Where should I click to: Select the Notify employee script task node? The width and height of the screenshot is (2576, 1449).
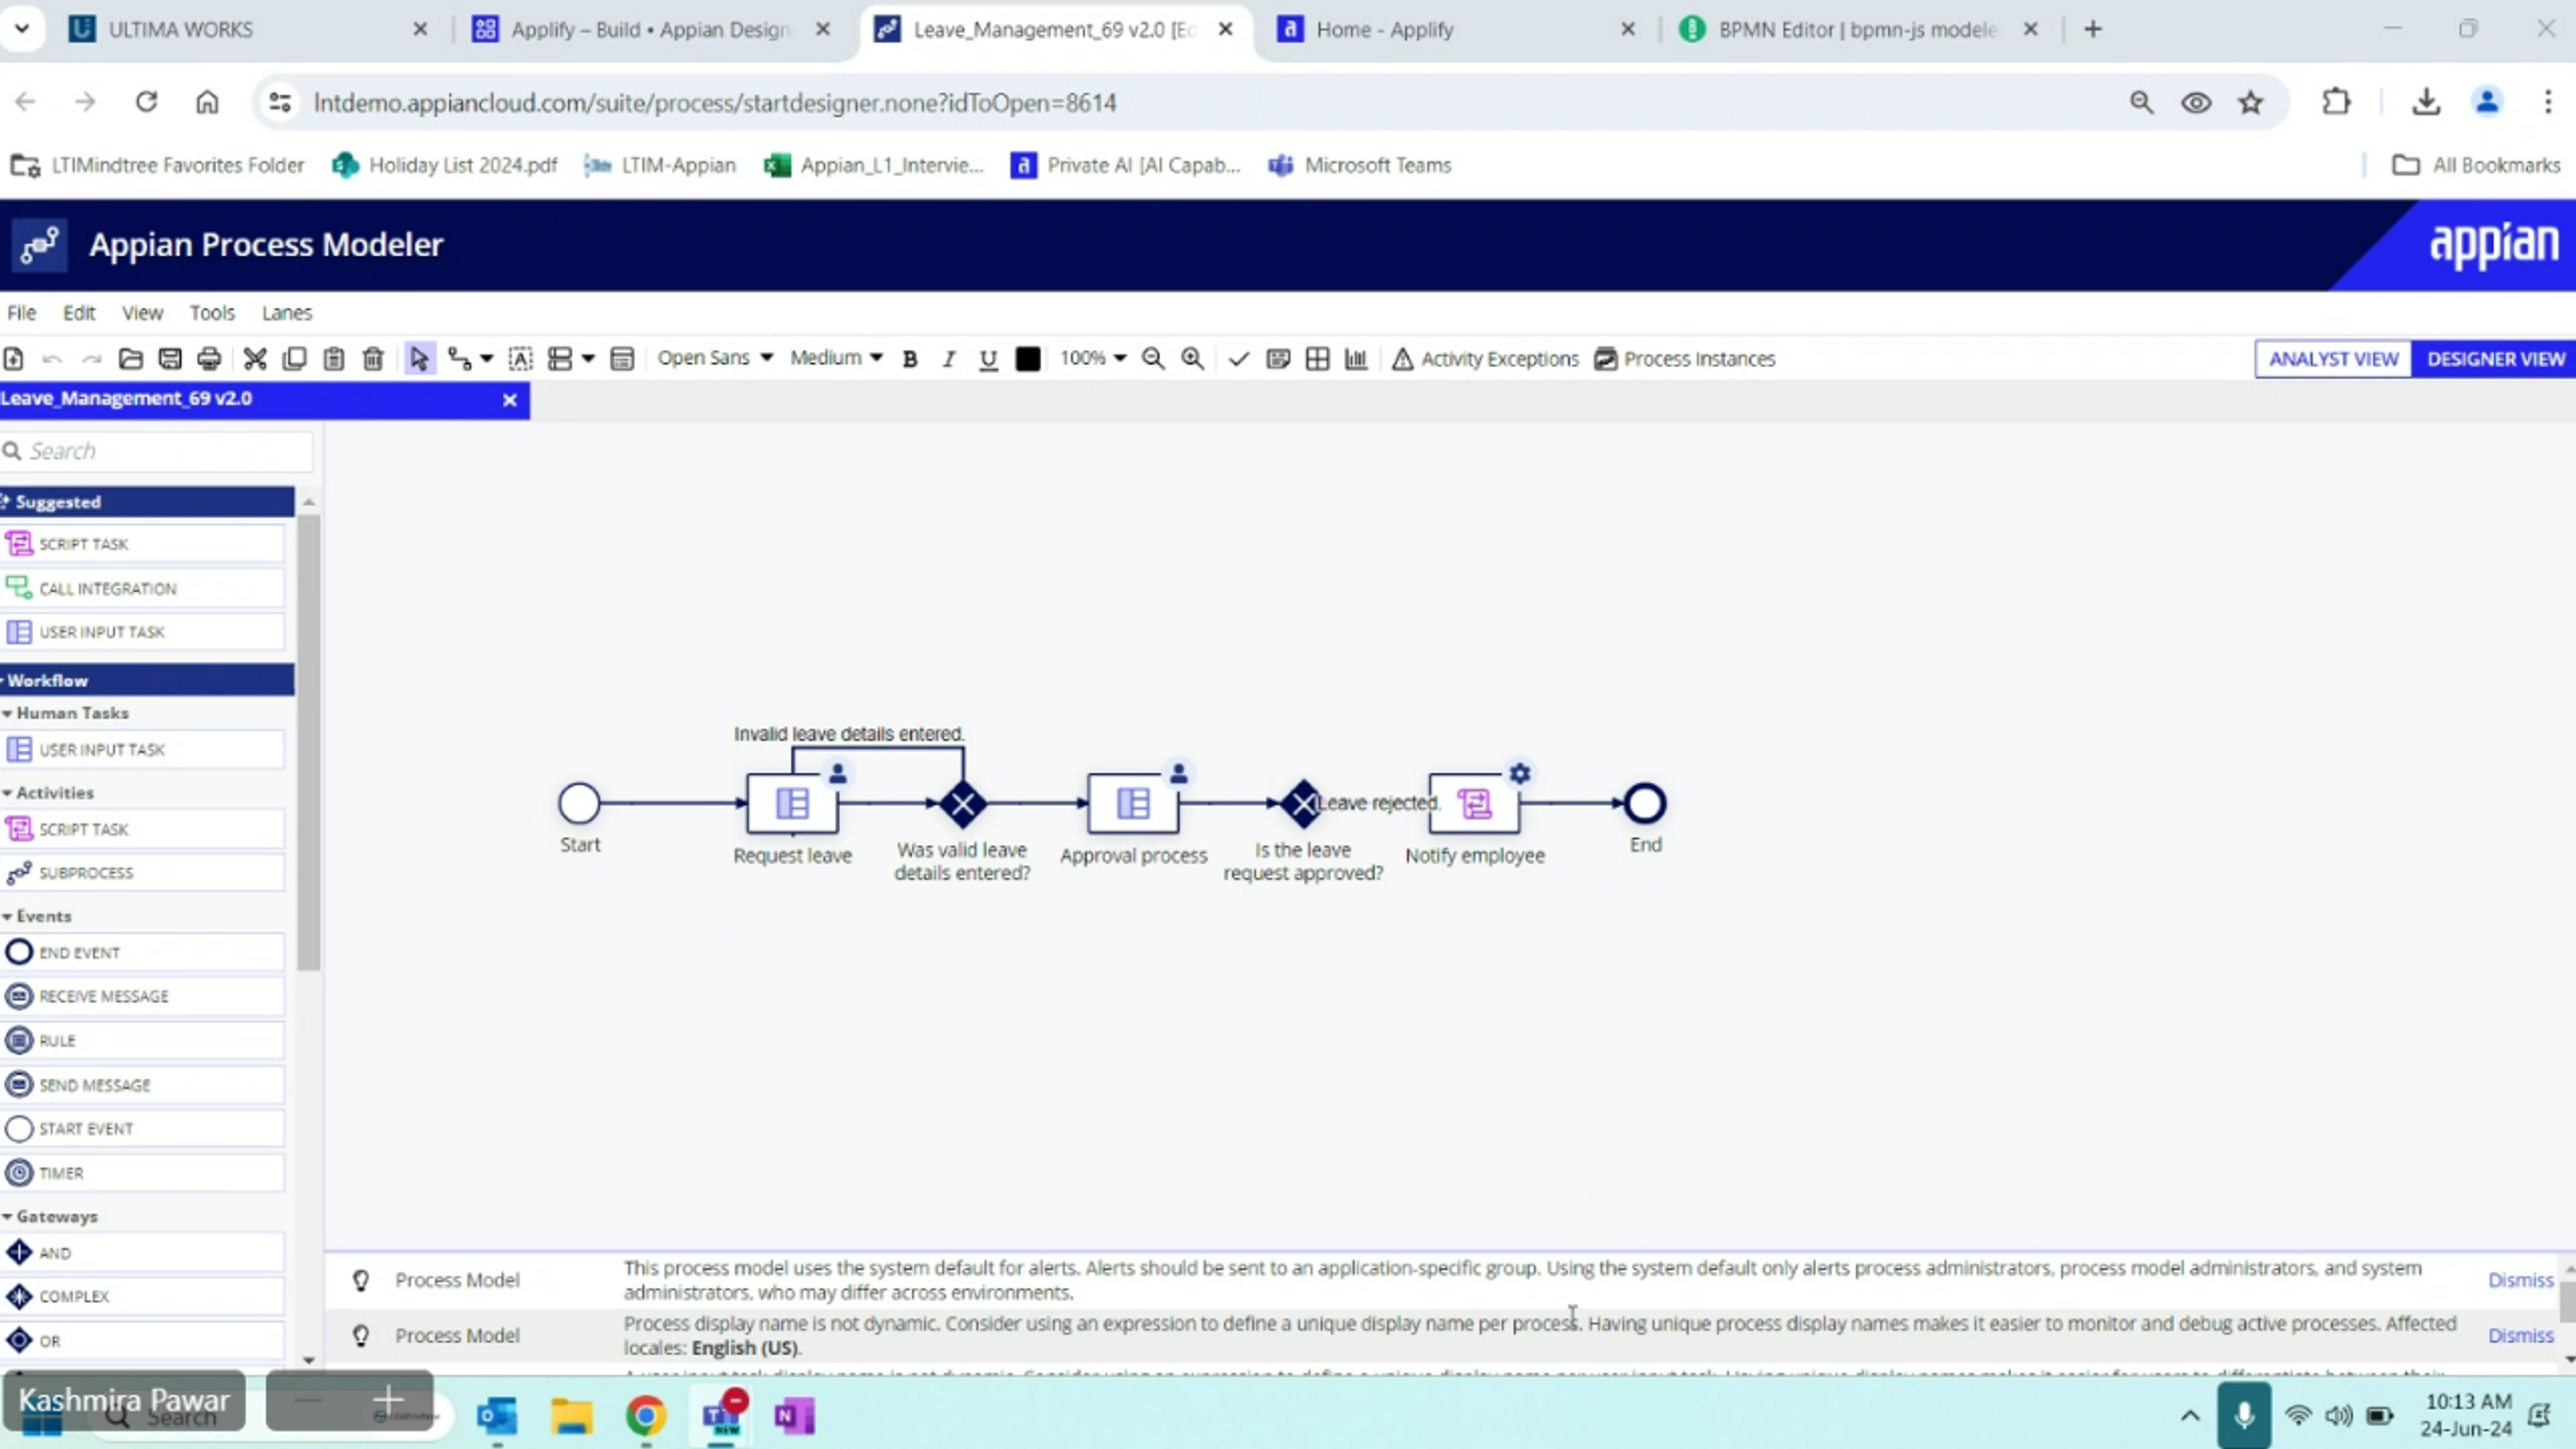tap(1475, 803)
